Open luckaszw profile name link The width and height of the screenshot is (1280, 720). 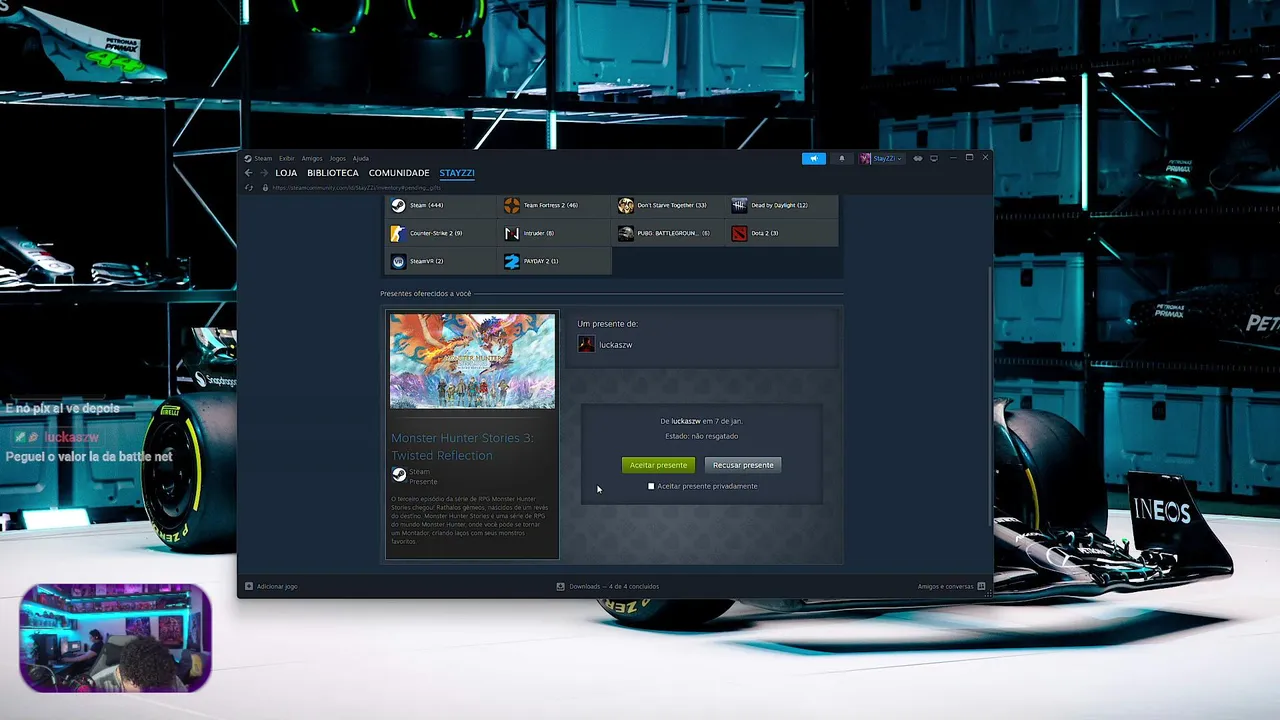point(615,345)
